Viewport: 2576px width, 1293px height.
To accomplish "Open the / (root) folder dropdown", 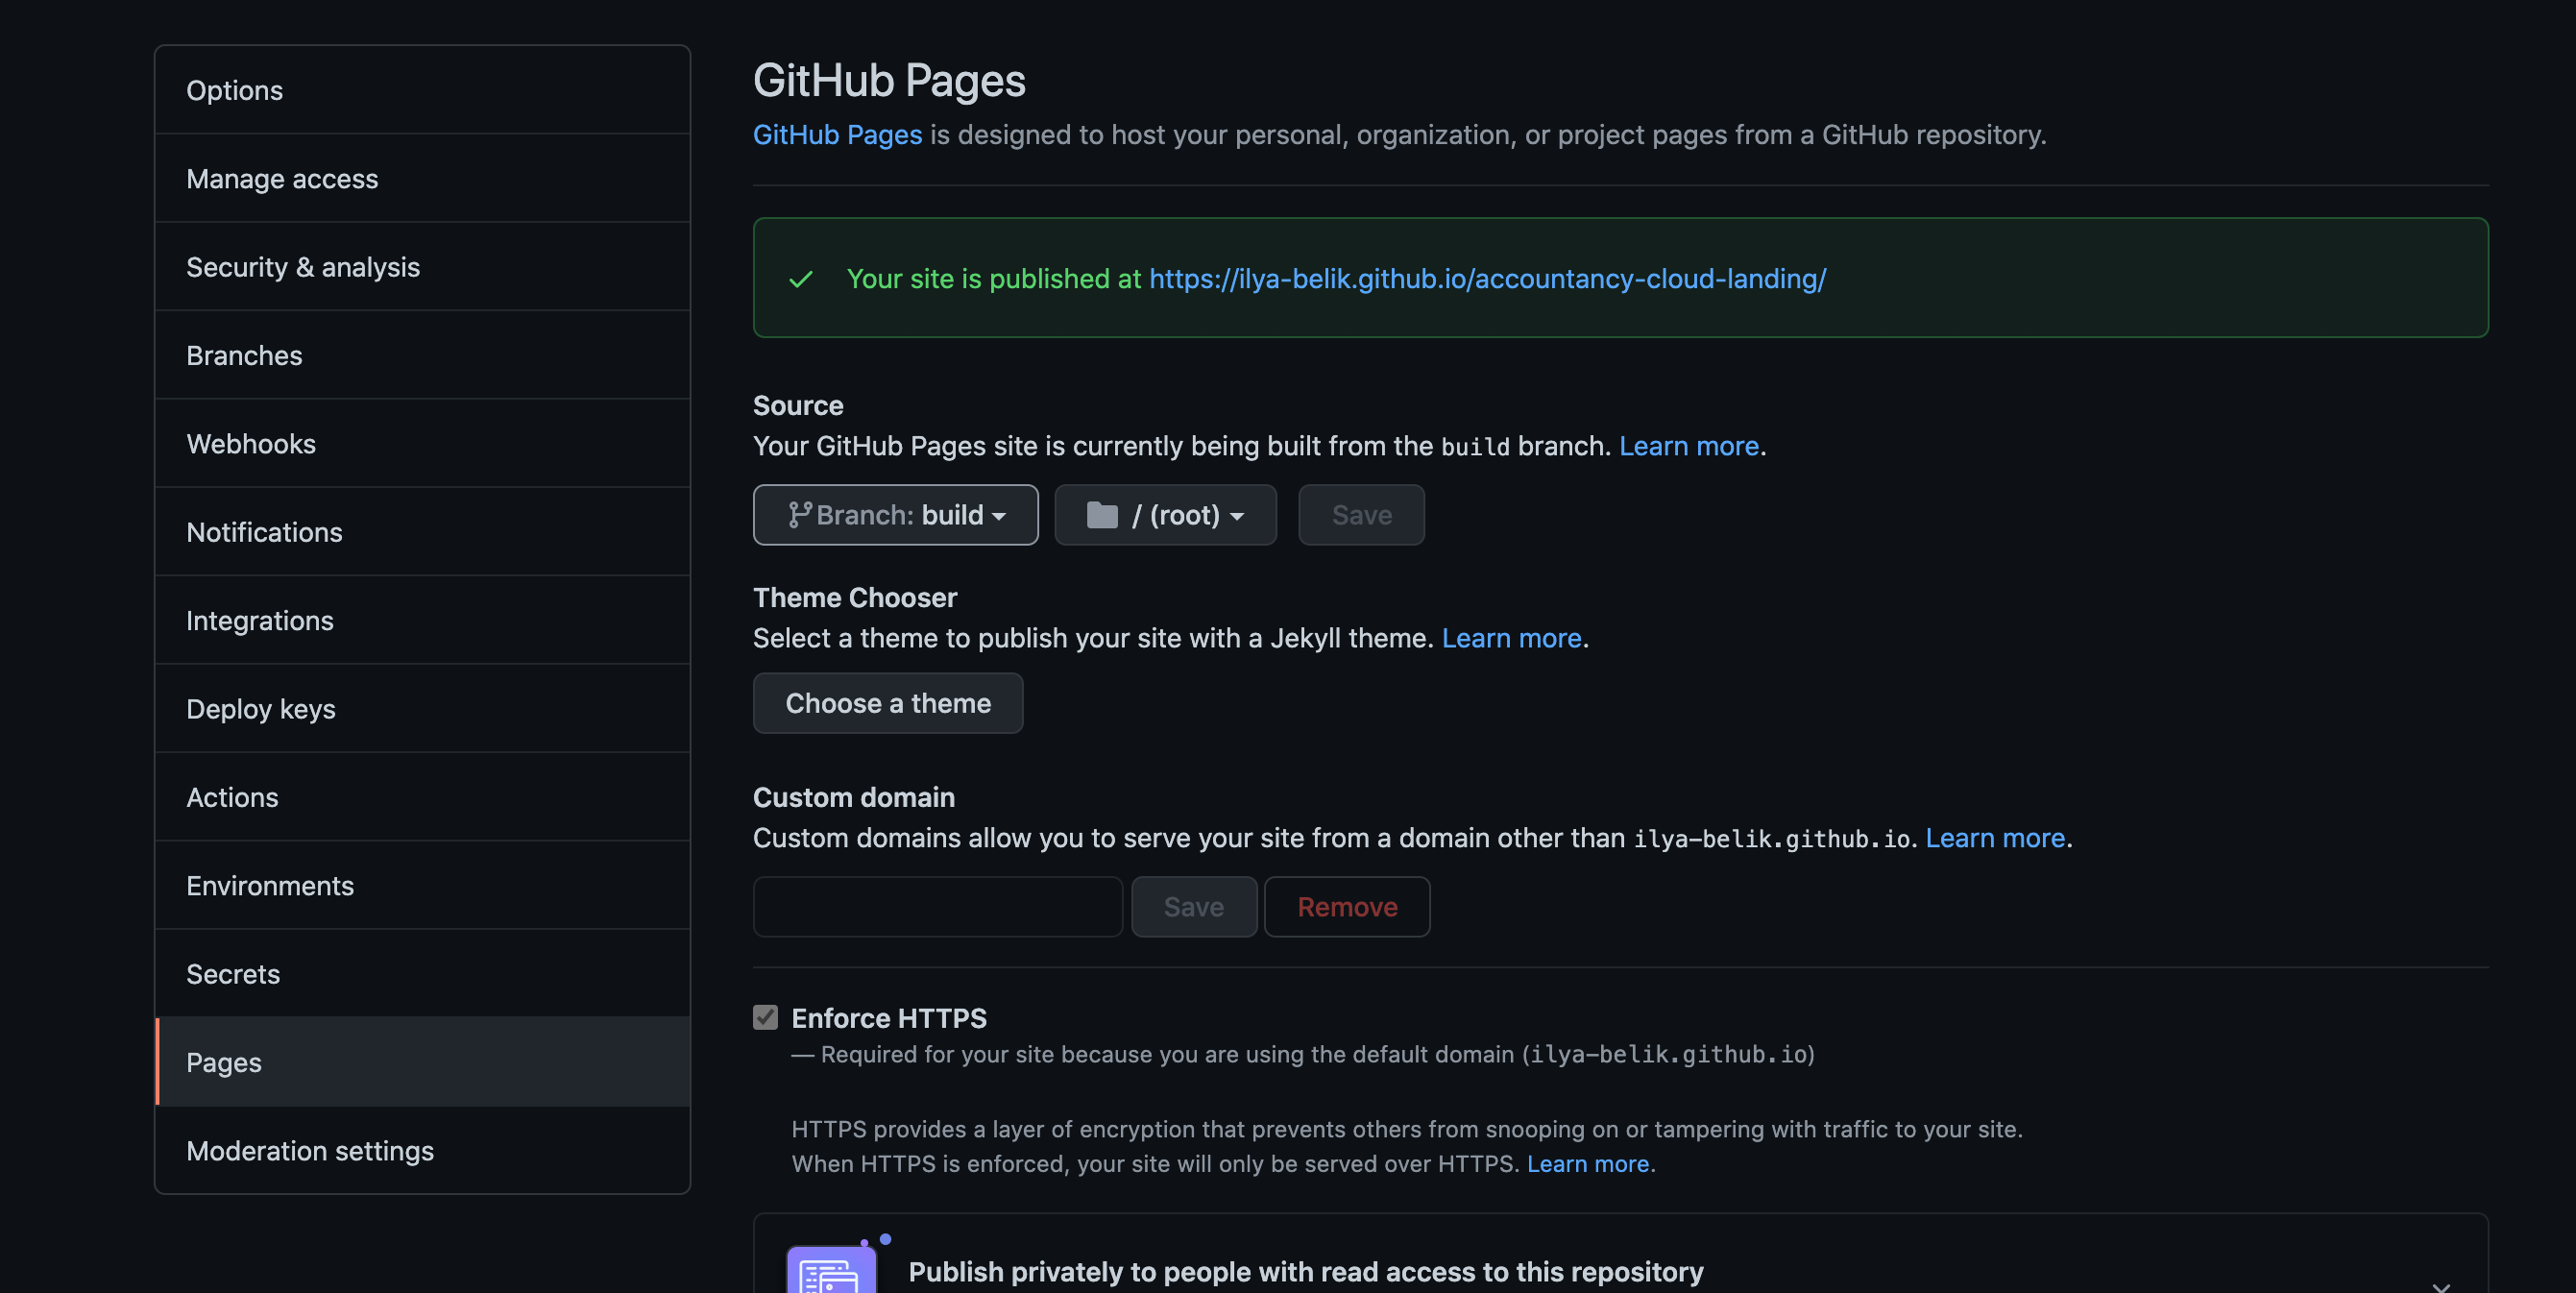I will [x=1165, y=515].
